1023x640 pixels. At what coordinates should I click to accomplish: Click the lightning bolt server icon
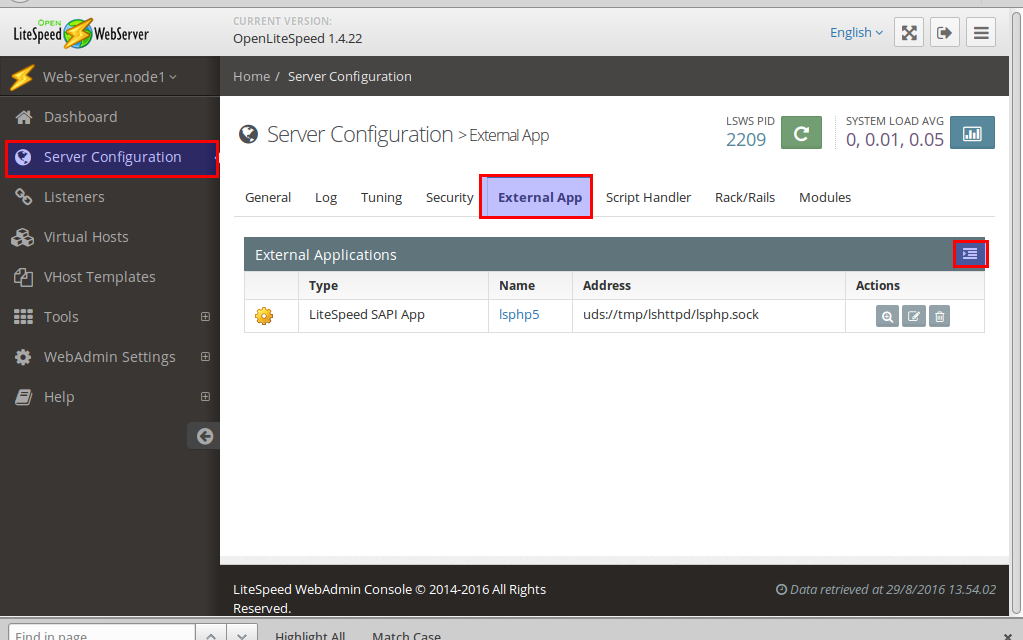point(22,77)
